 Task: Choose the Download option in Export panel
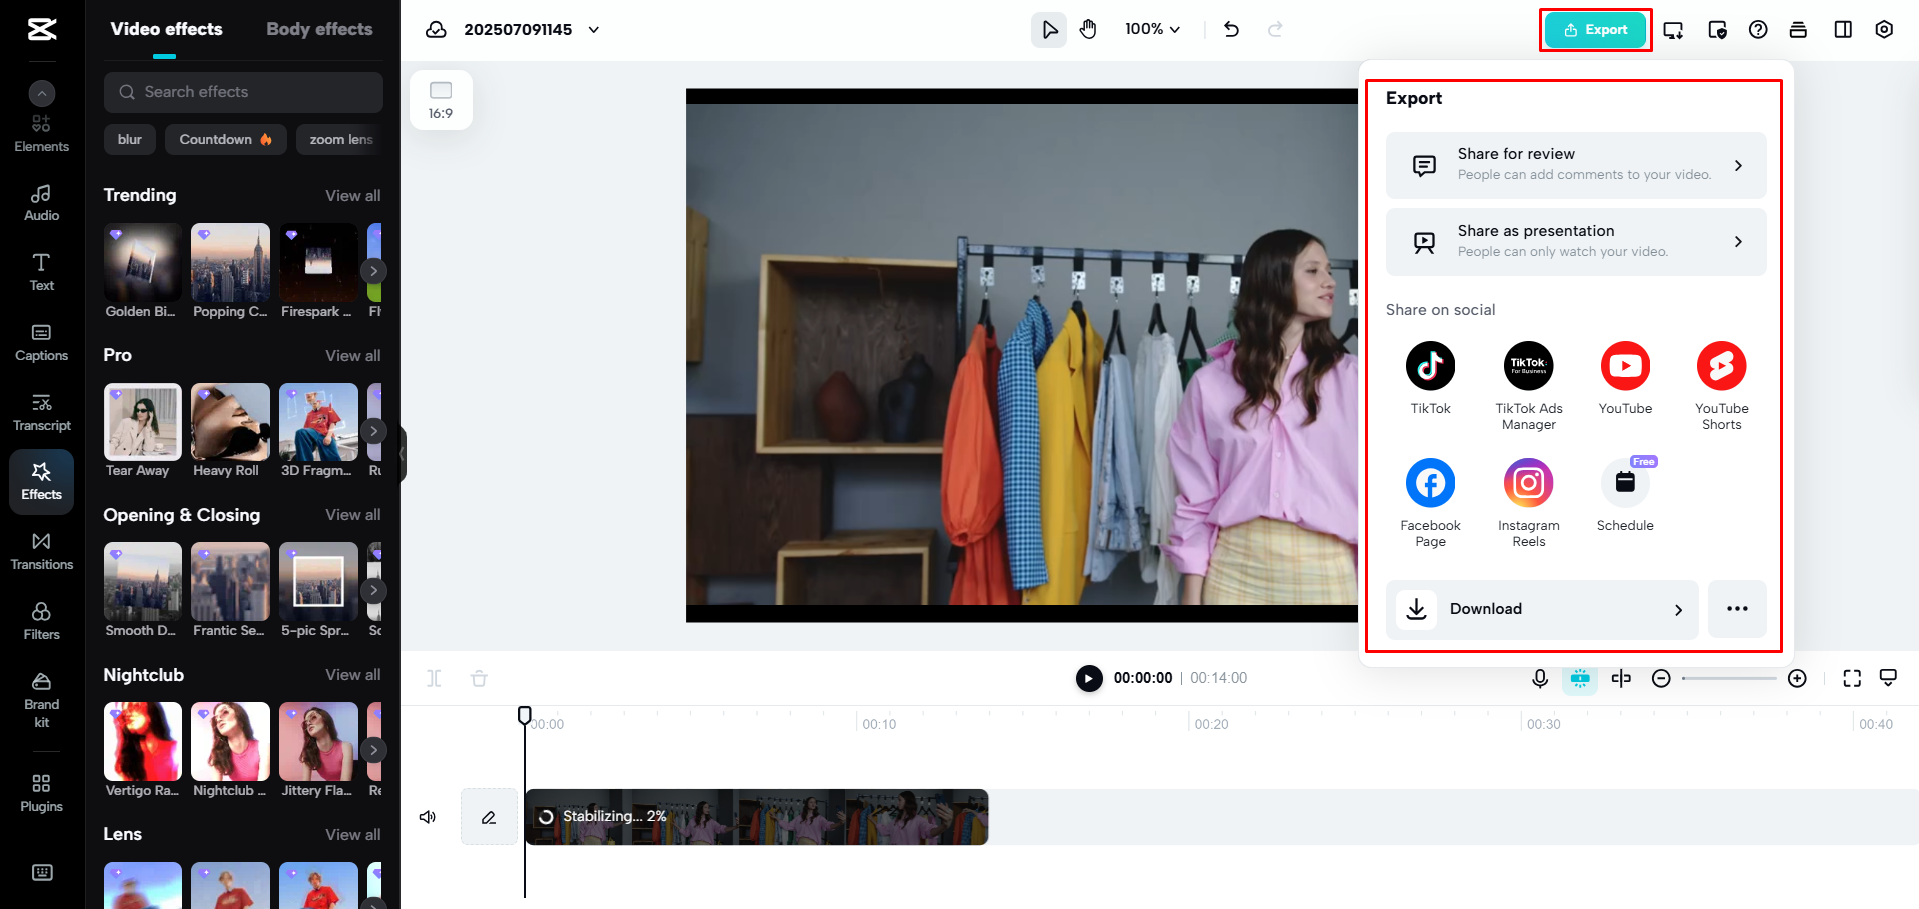pyautogui.click(x=1541, y=609)
